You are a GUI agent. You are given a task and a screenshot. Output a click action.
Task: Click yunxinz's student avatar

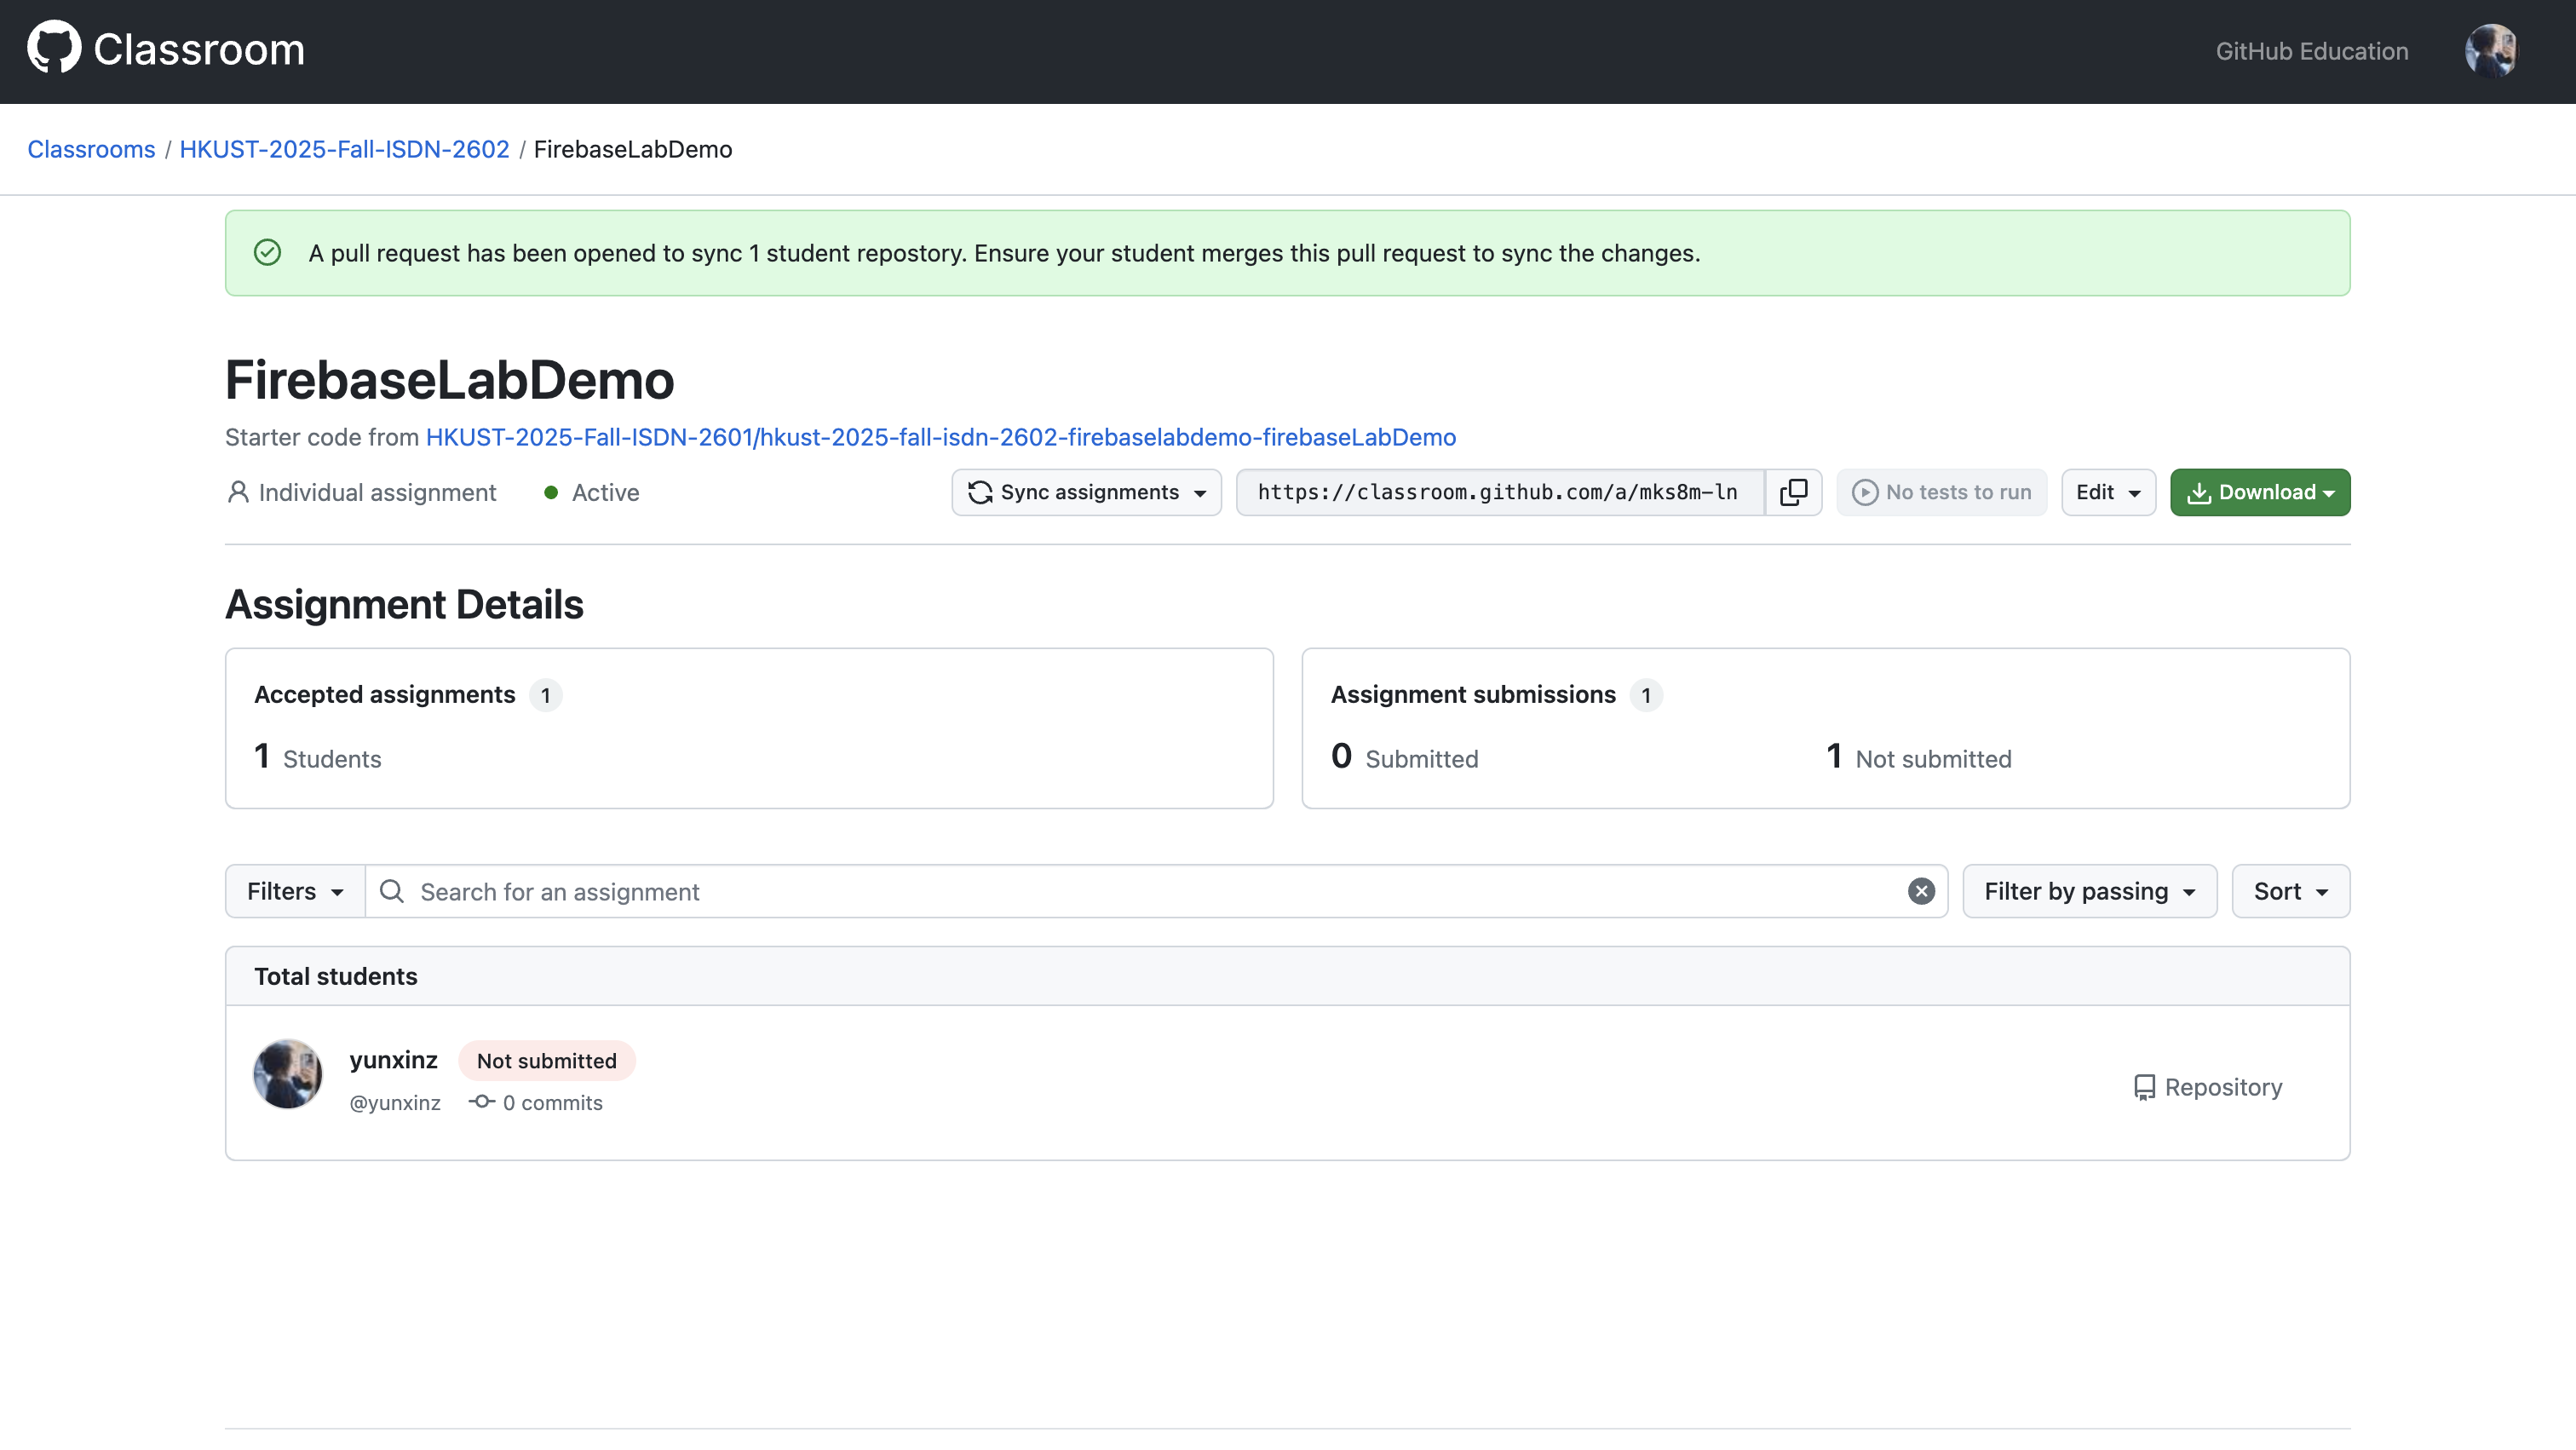288,1074
